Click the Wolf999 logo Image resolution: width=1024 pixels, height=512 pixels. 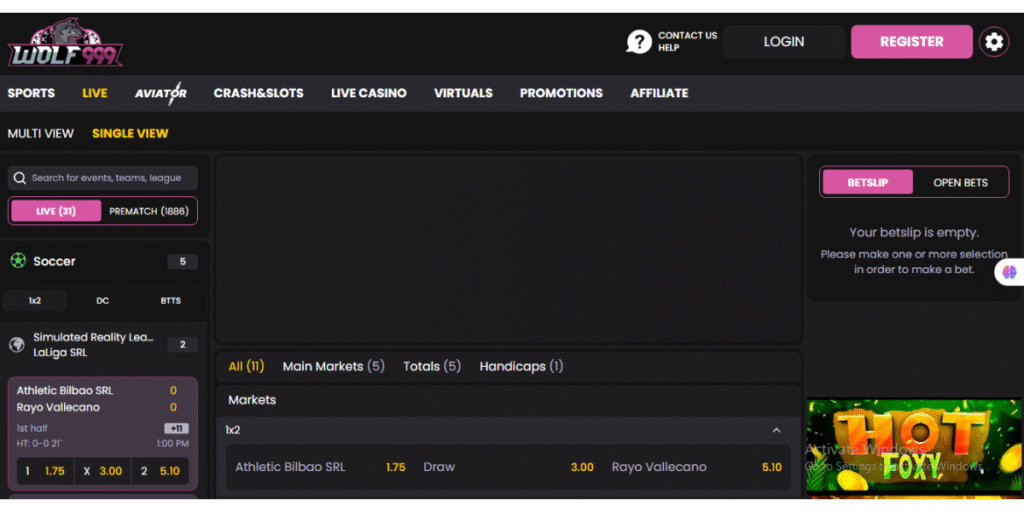(x=65, y=42)
